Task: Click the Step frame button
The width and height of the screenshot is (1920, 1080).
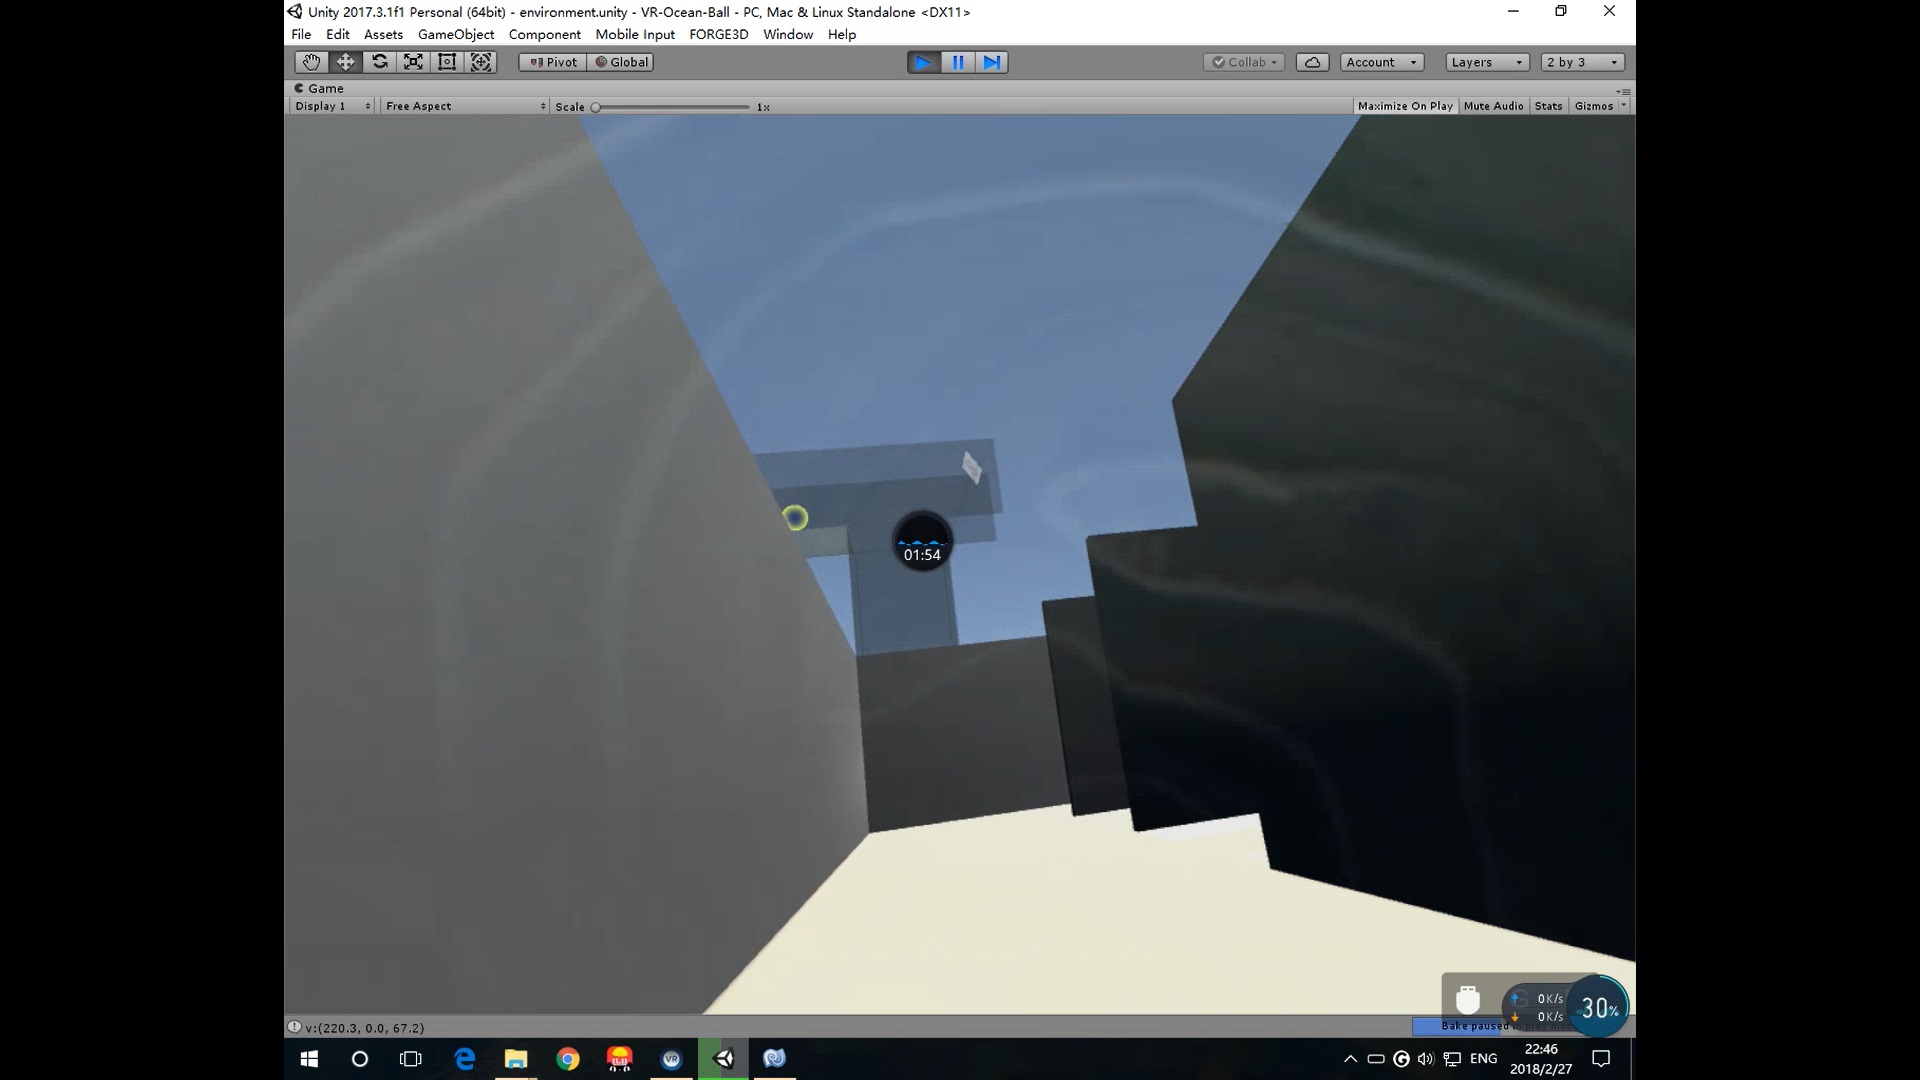Action: coord(991,62)
